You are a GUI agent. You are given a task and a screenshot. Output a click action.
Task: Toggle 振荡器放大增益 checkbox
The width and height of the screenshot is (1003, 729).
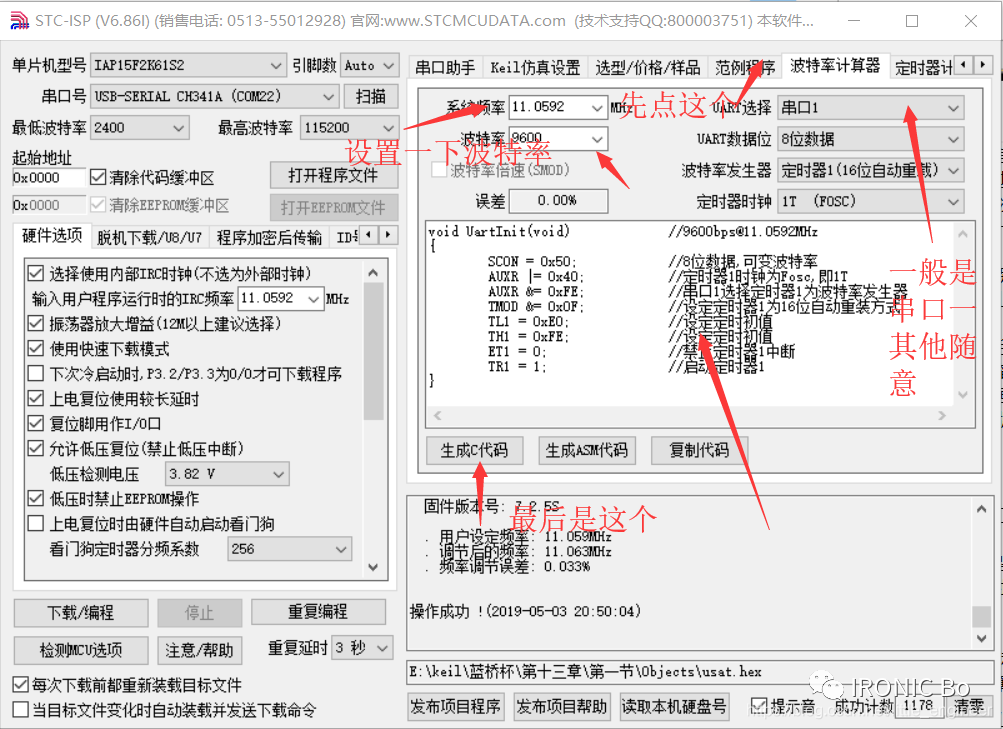click(x=36, y=324)
